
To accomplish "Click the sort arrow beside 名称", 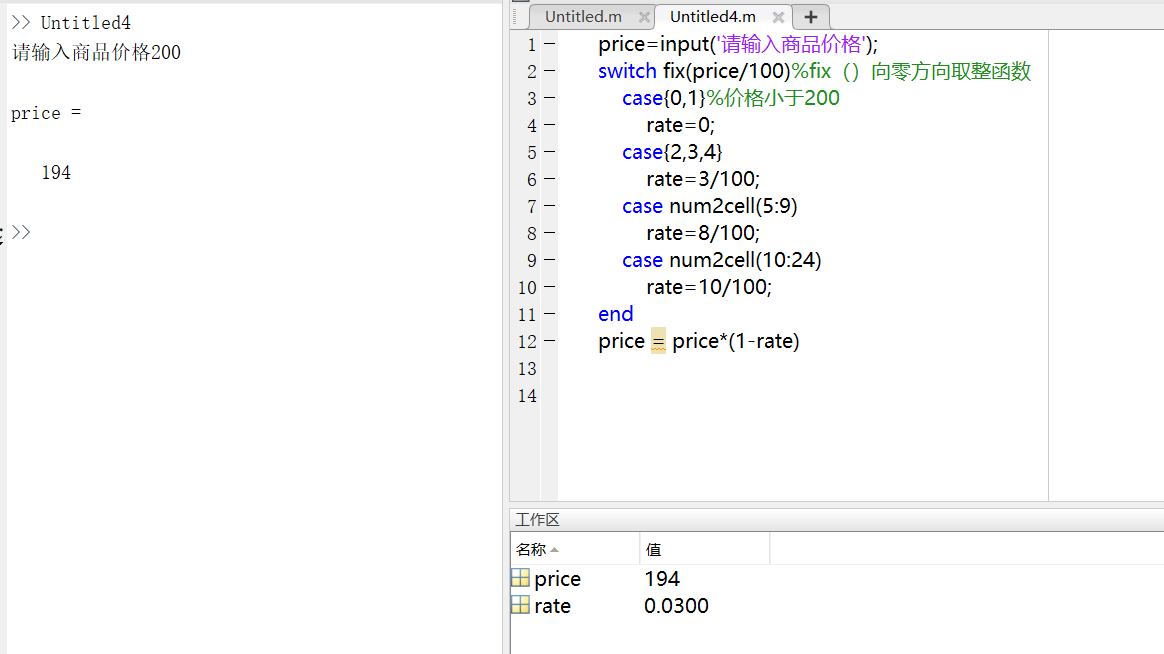I will coord(555,550).
